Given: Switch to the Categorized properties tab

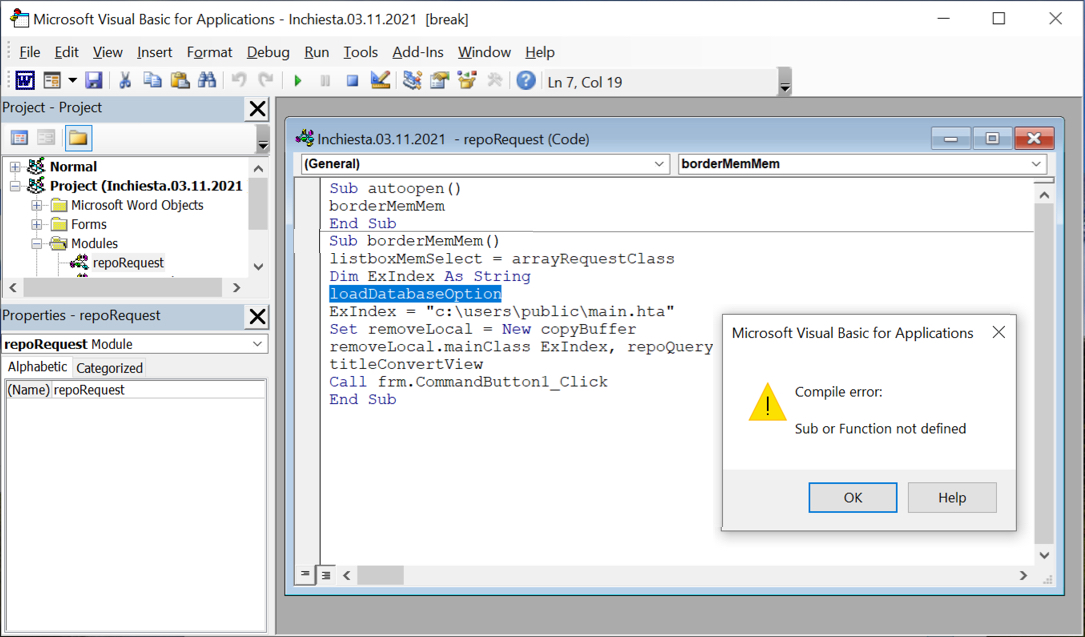Looking at the screenshot, I should tap(109, 368).
